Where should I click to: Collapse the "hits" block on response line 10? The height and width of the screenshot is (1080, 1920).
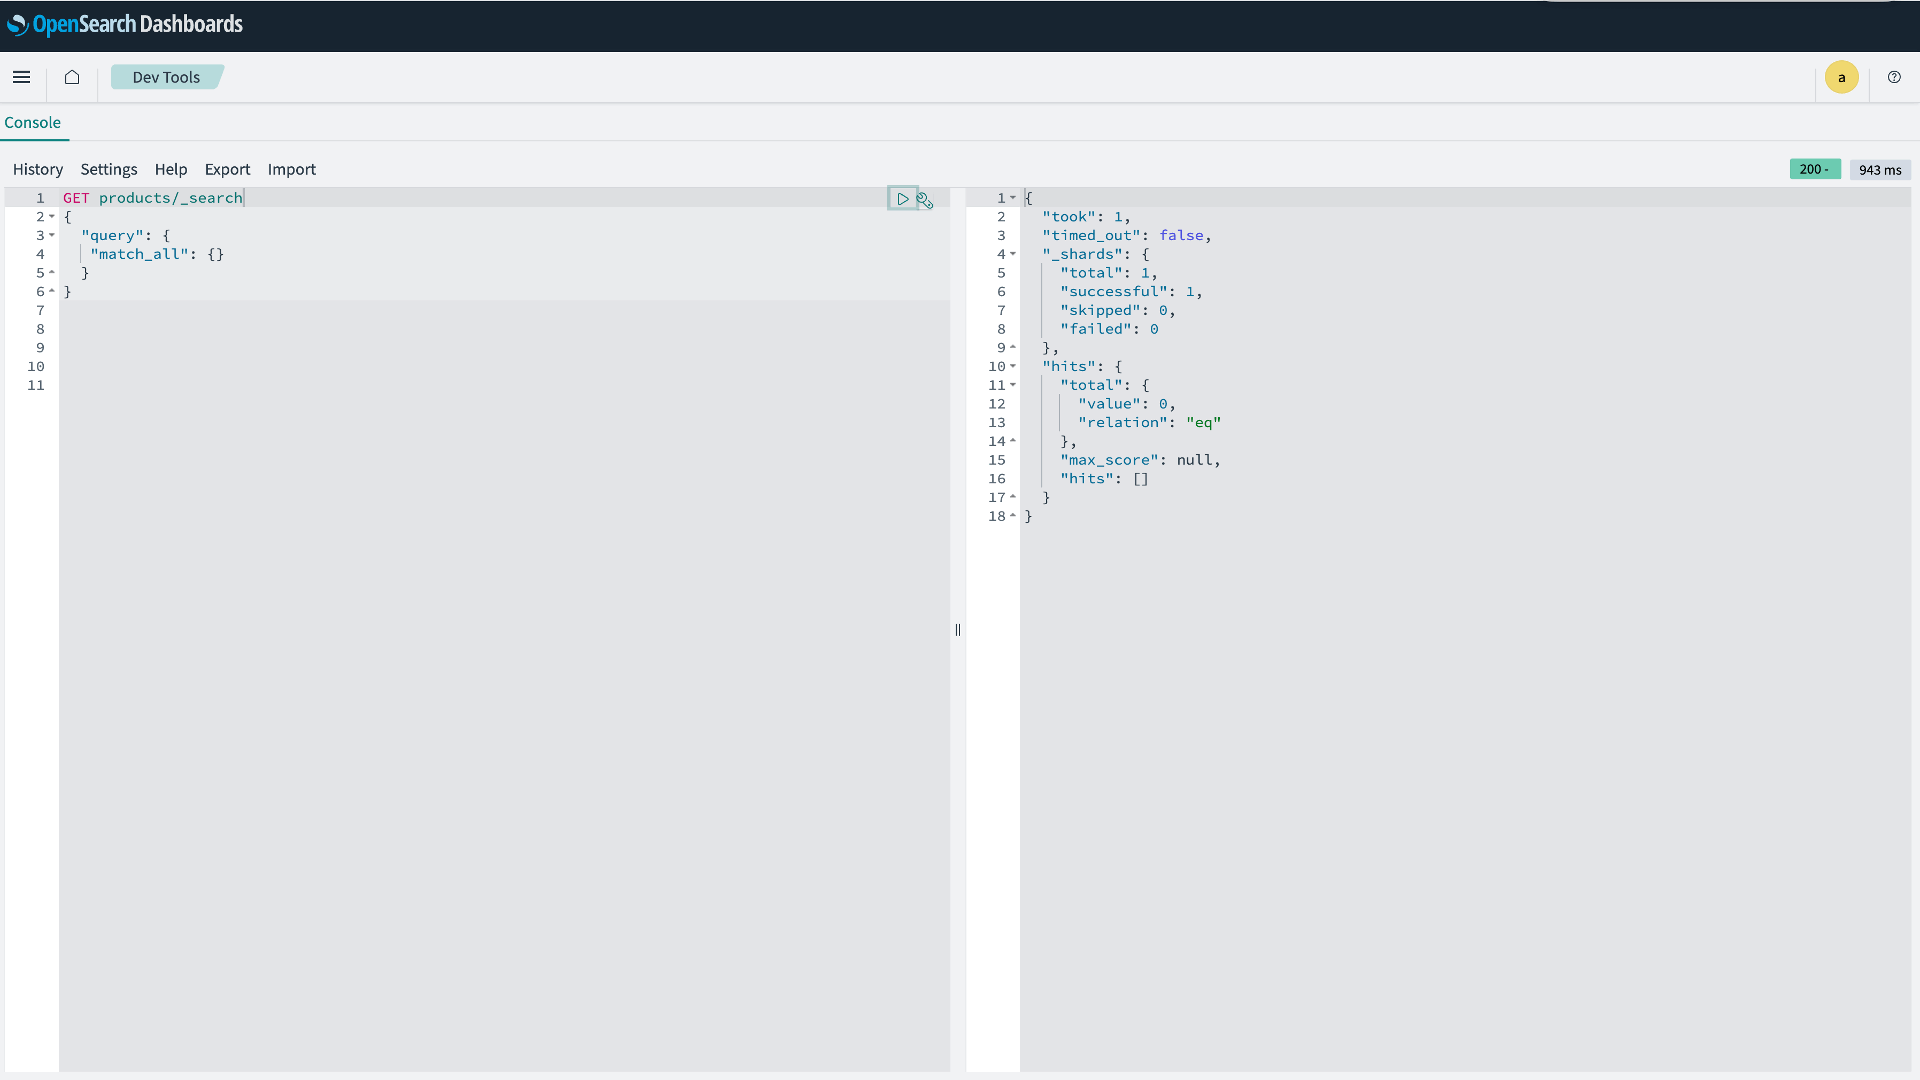coord(1013,367)
